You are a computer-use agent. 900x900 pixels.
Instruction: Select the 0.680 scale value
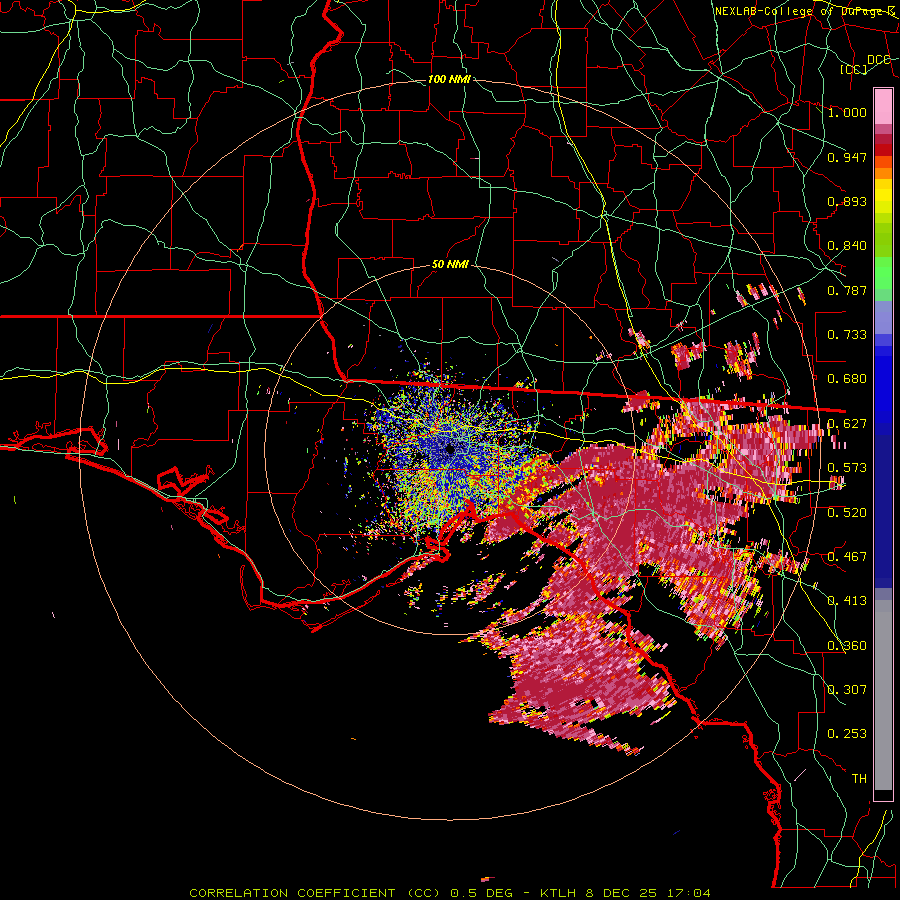point(847,379)
